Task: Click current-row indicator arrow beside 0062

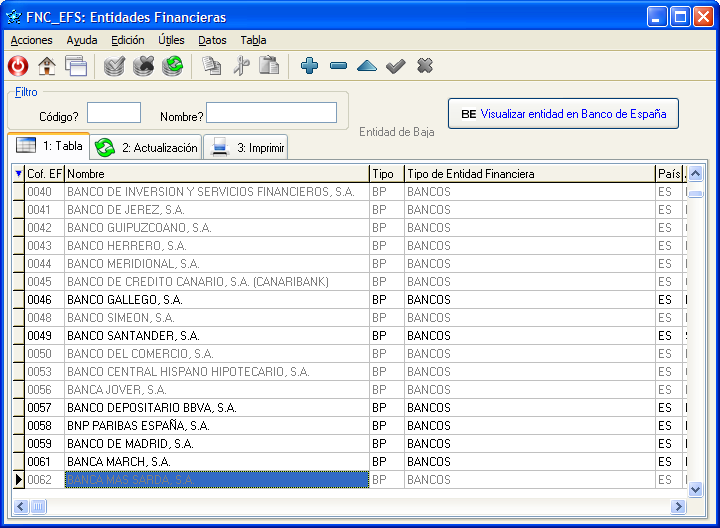Action: 18,479
